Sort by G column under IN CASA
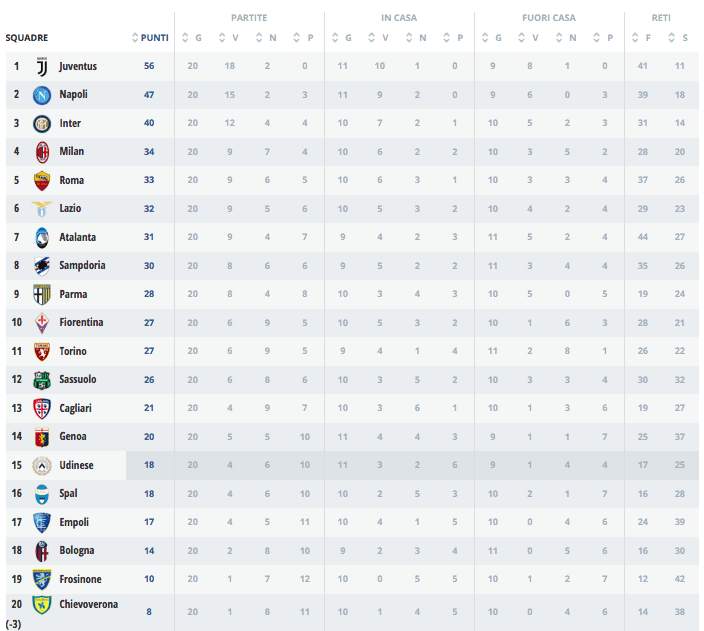The height and width of the screenshot is (631, 704). coord(343,38)
